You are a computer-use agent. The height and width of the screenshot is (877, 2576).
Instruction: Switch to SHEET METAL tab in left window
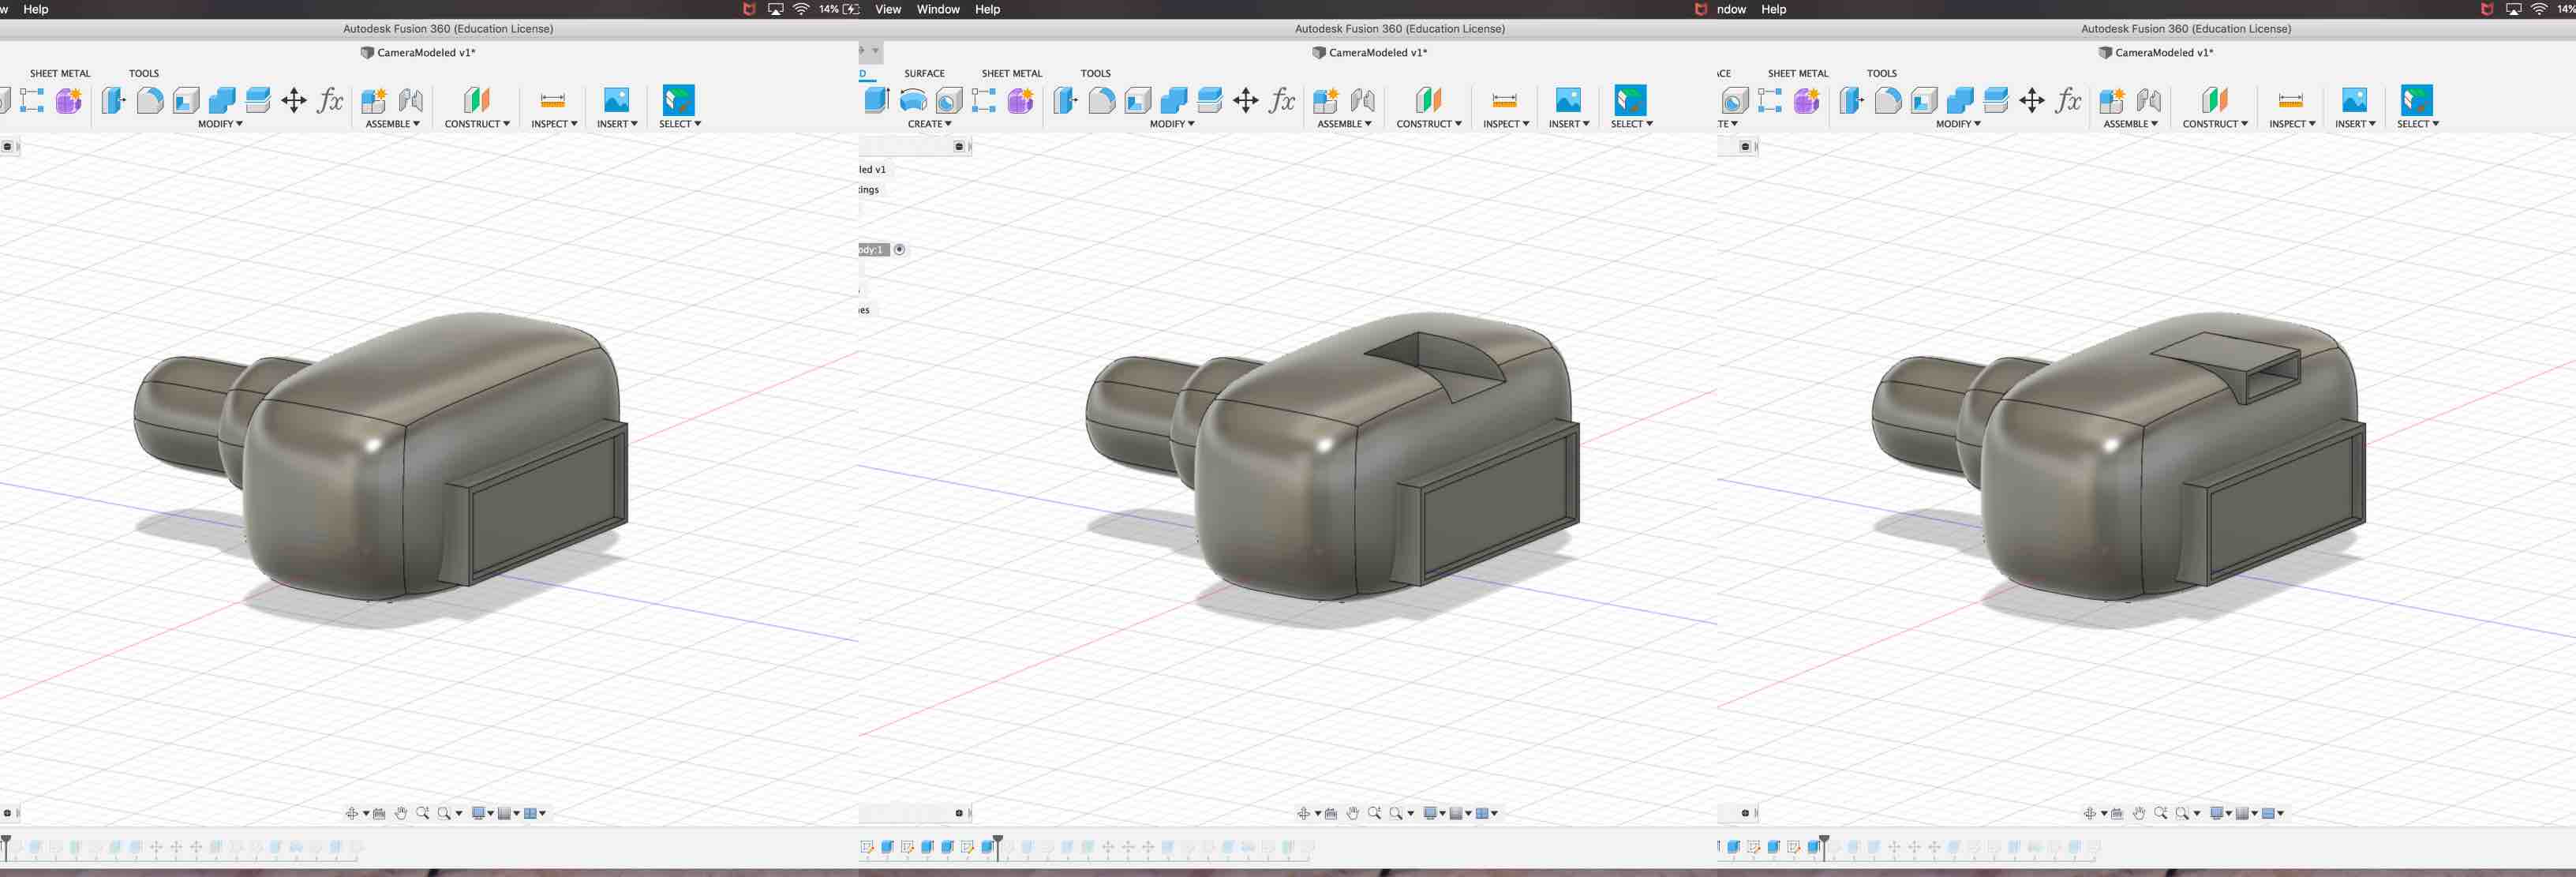tap(60, 73)
